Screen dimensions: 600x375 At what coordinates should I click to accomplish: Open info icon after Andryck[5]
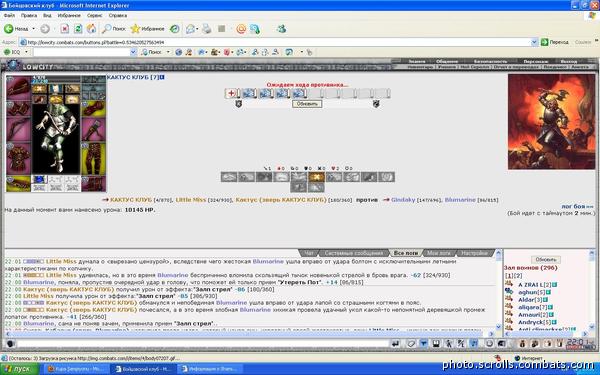[554, 322]
